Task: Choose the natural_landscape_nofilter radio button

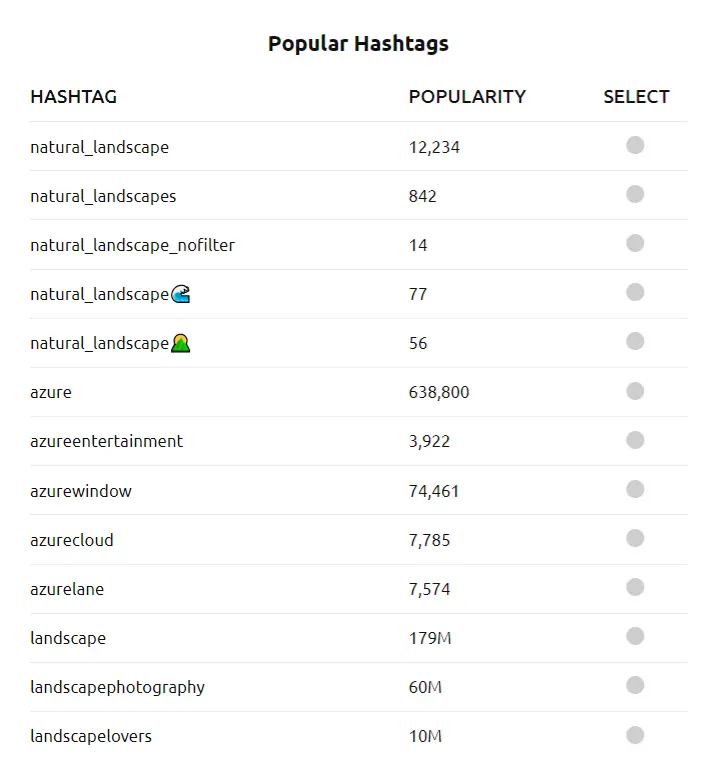Action: pos(635,244)
